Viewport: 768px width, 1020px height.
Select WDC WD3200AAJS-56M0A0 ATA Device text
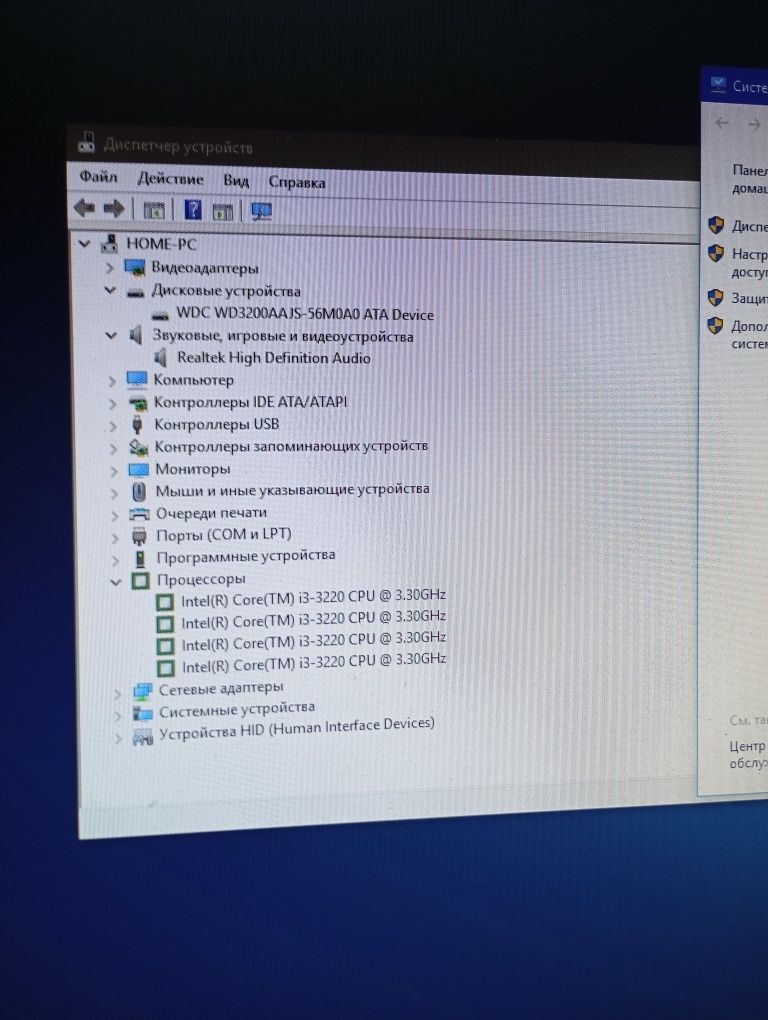click(x=305, y=314)
